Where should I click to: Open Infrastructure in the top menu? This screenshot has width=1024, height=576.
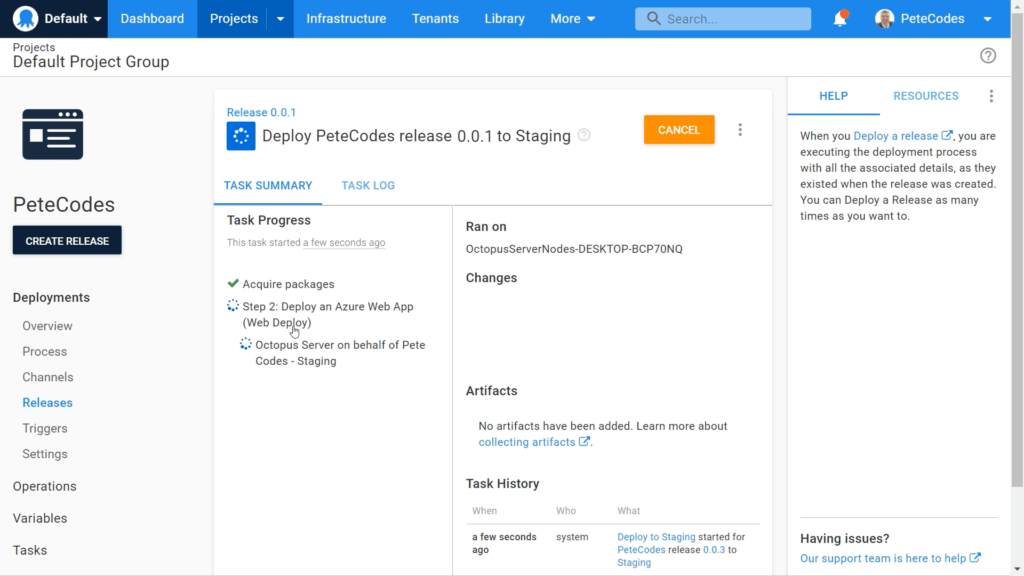point(346,19)
